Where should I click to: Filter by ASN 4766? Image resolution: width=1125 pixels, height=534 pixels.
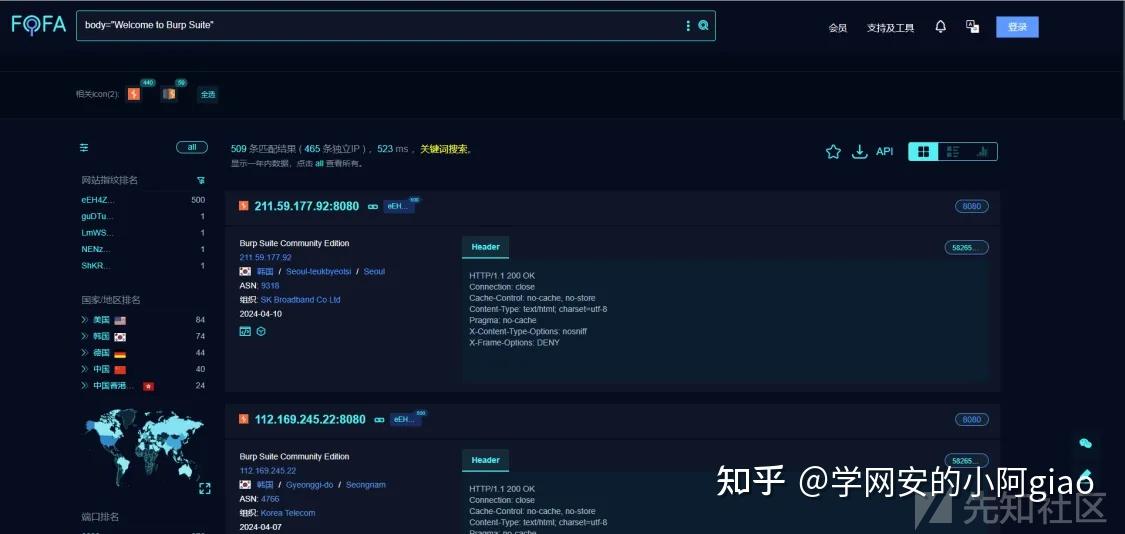point(270,499)
